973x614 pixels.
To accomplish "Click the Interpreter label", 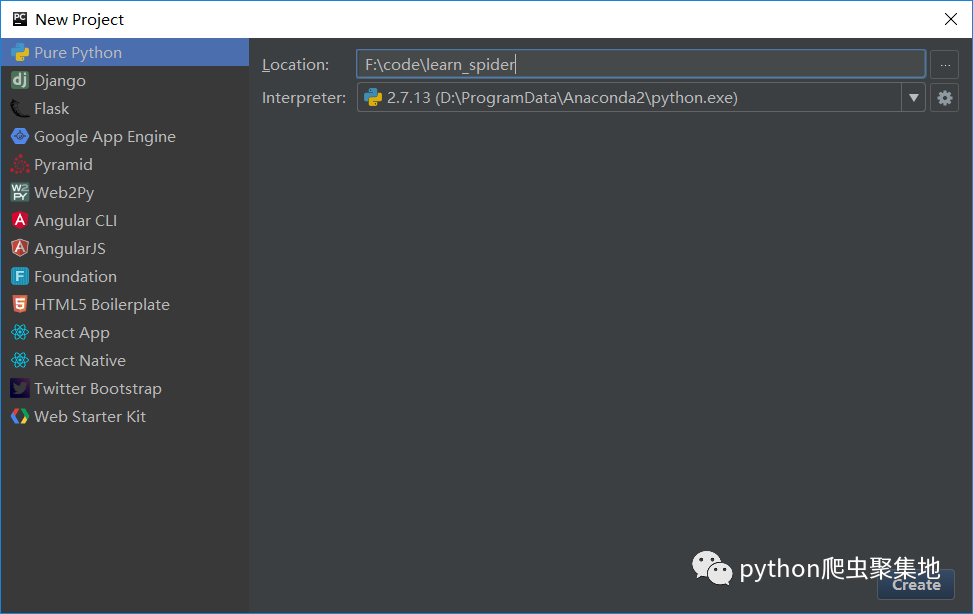I will (304, 97).
